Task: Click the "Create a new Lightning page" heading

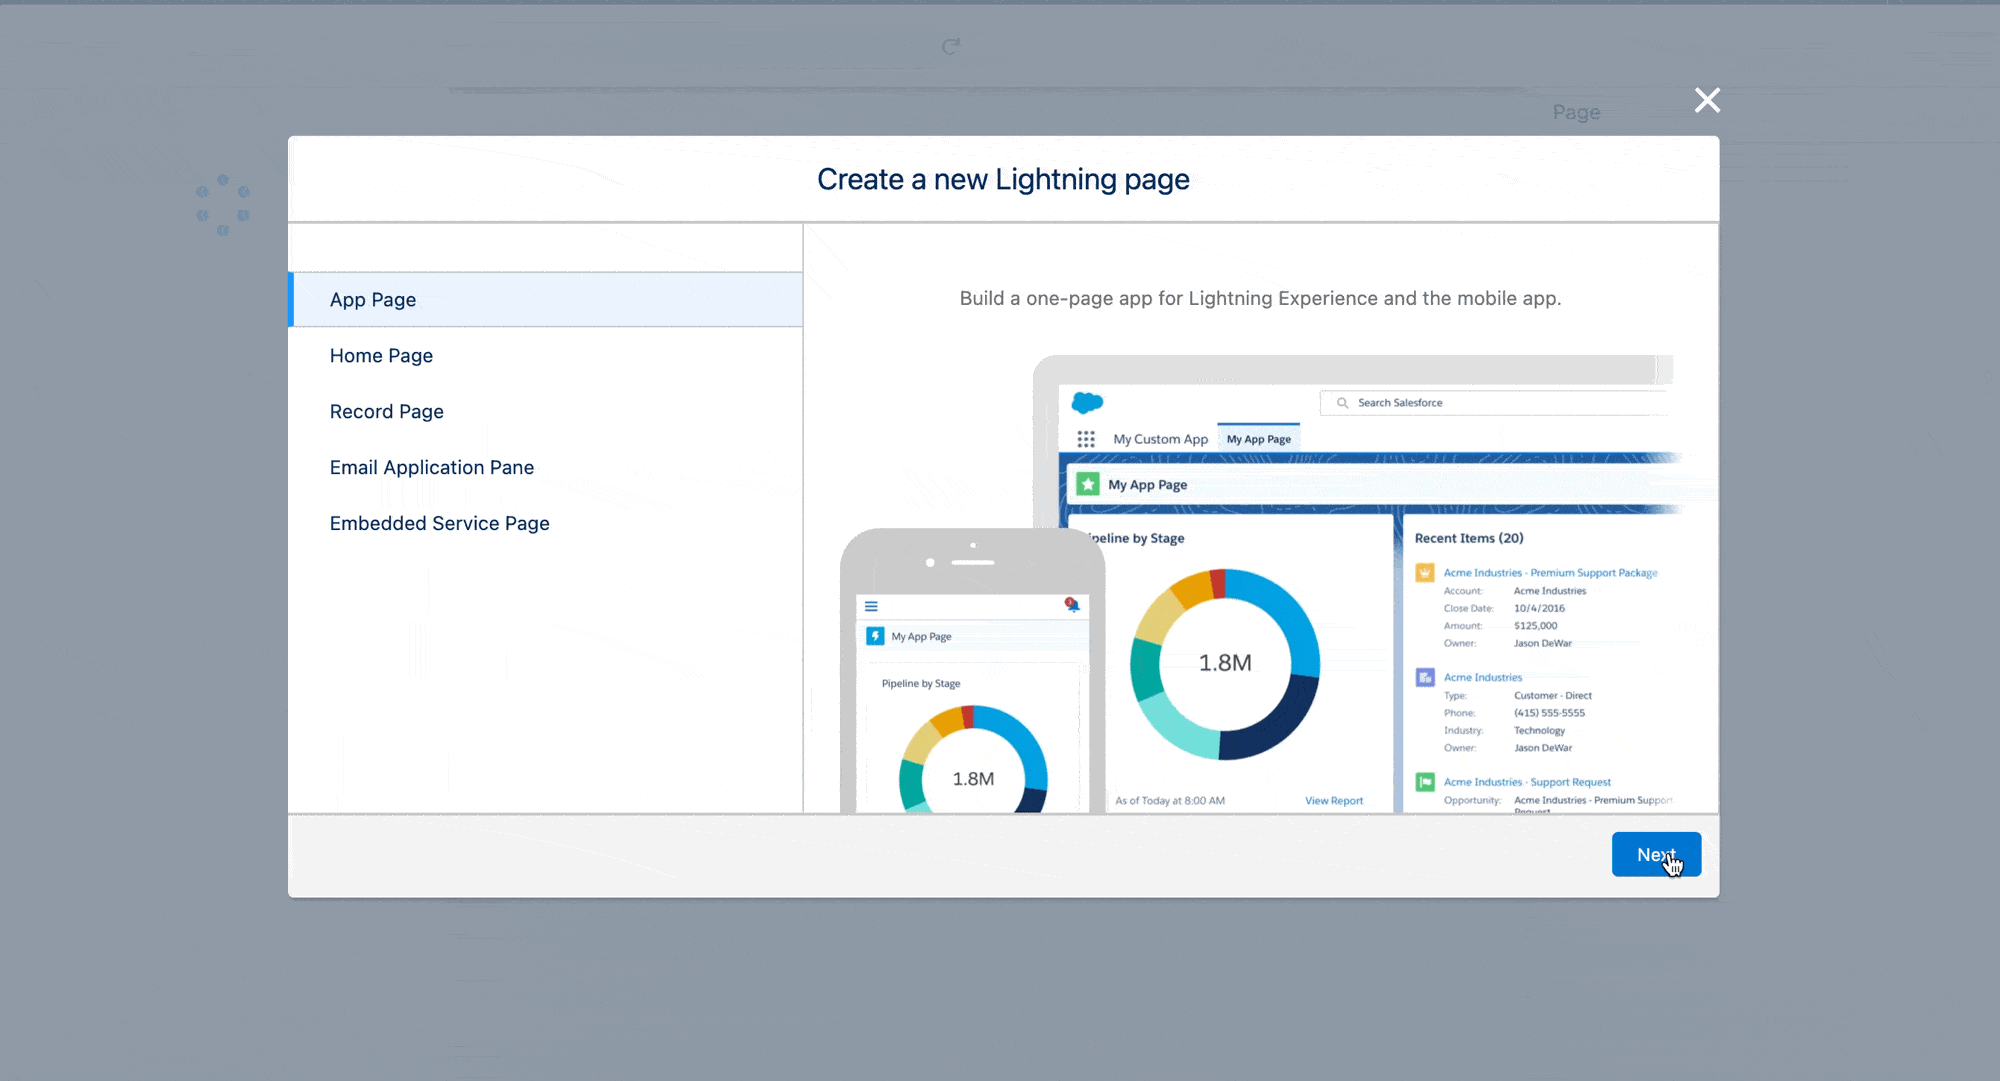Action: coord(1003,180)
